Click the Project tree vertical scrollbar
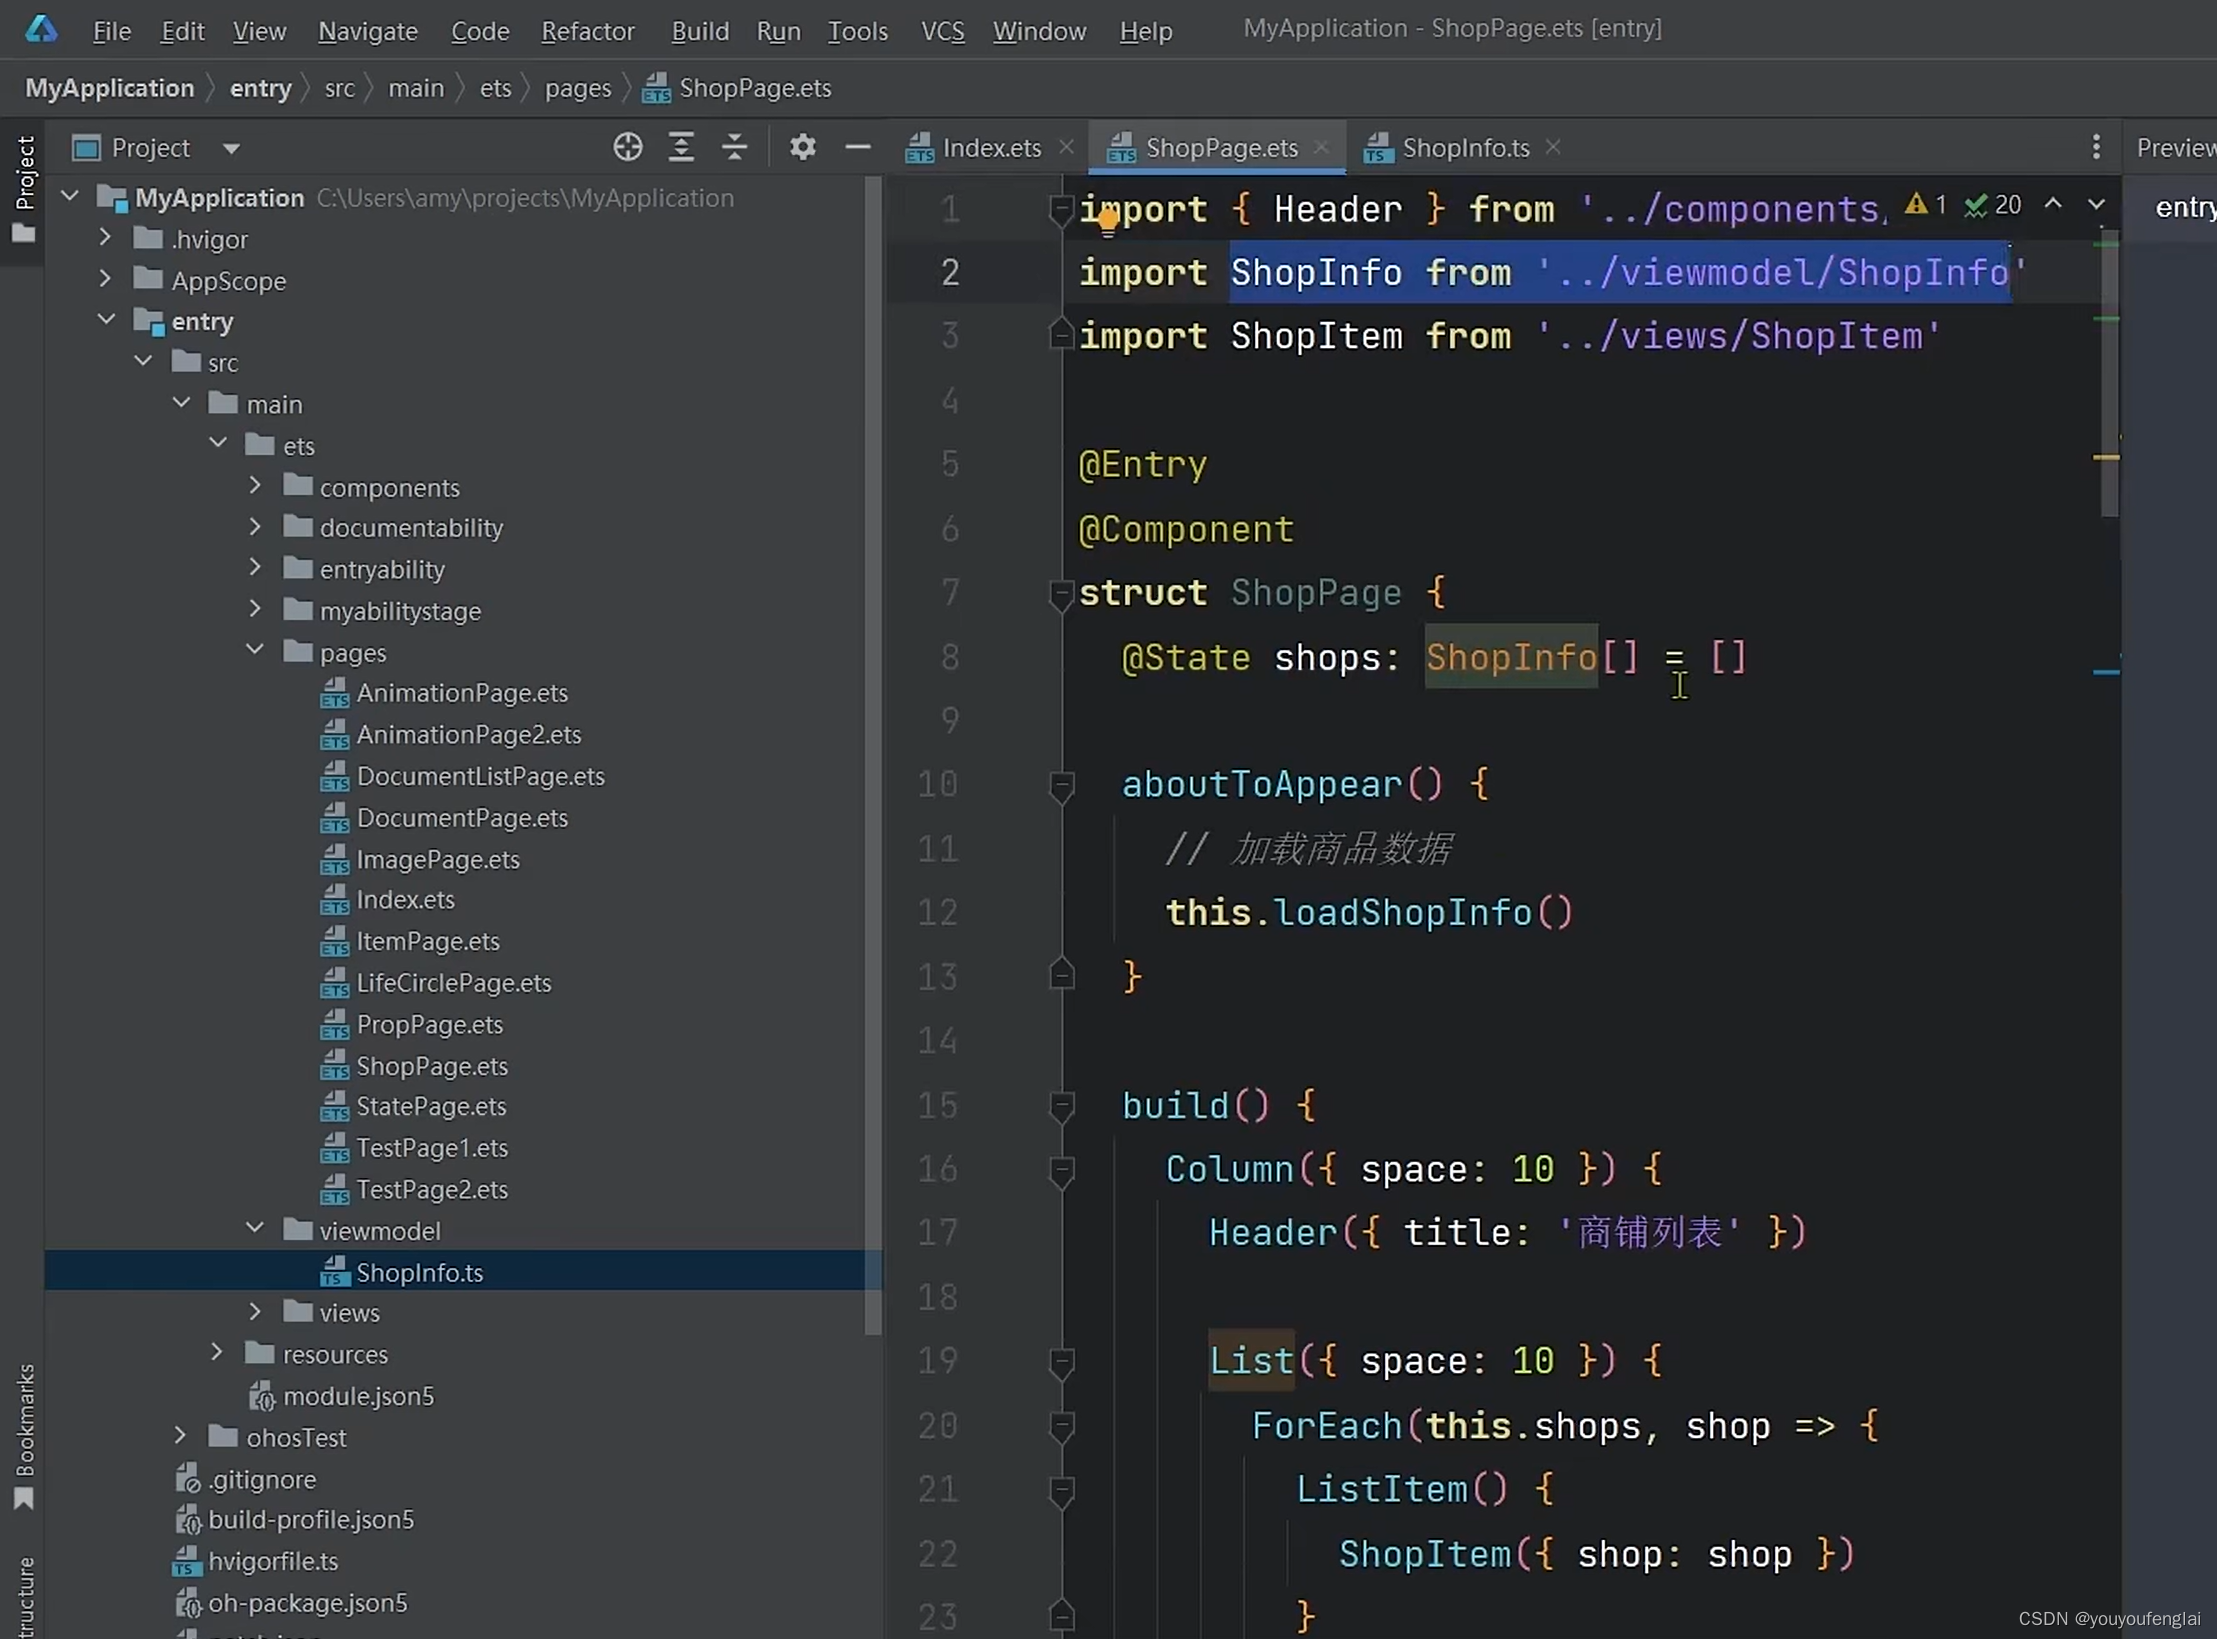The image size is (2217, 1639). tap(873, 755)
